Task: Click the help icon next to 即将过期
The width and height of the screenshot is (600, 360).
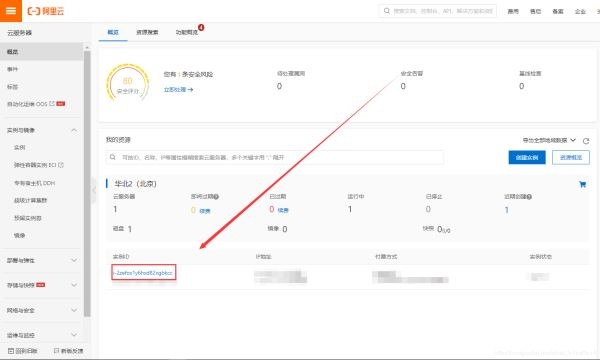Action: [x=216, y=197]
